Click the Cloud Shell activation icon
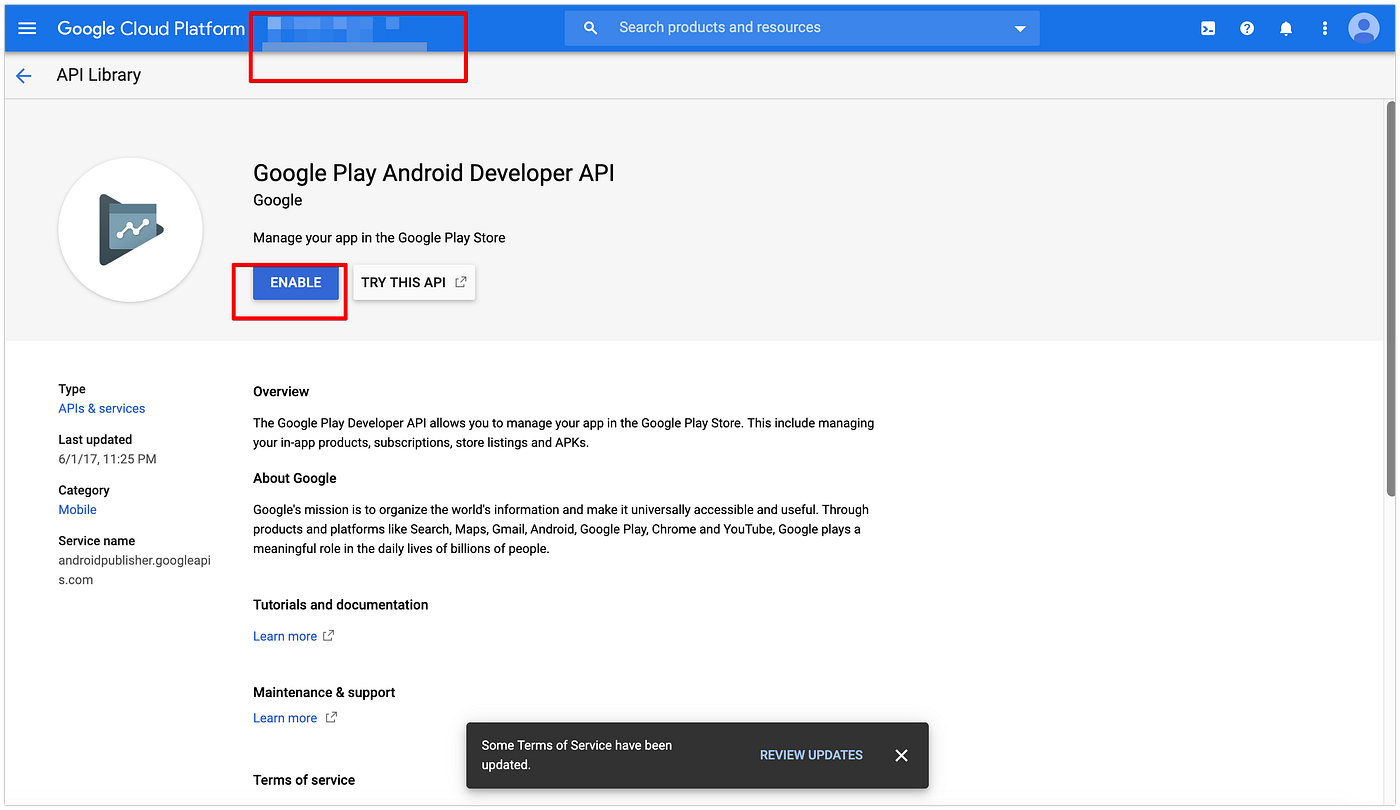The image size is (1400, 810). pyautogui.click(x=1207, y=28)
